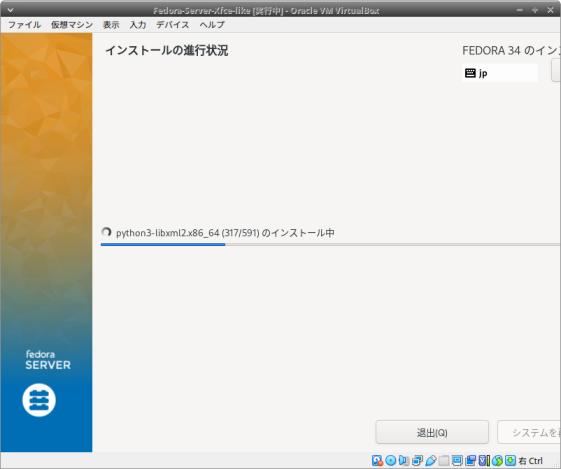Image resolution: width=561 pixels, height=469 pixels.
Task: Click the display indicator icon in the status bar
Action: [457, 460]
